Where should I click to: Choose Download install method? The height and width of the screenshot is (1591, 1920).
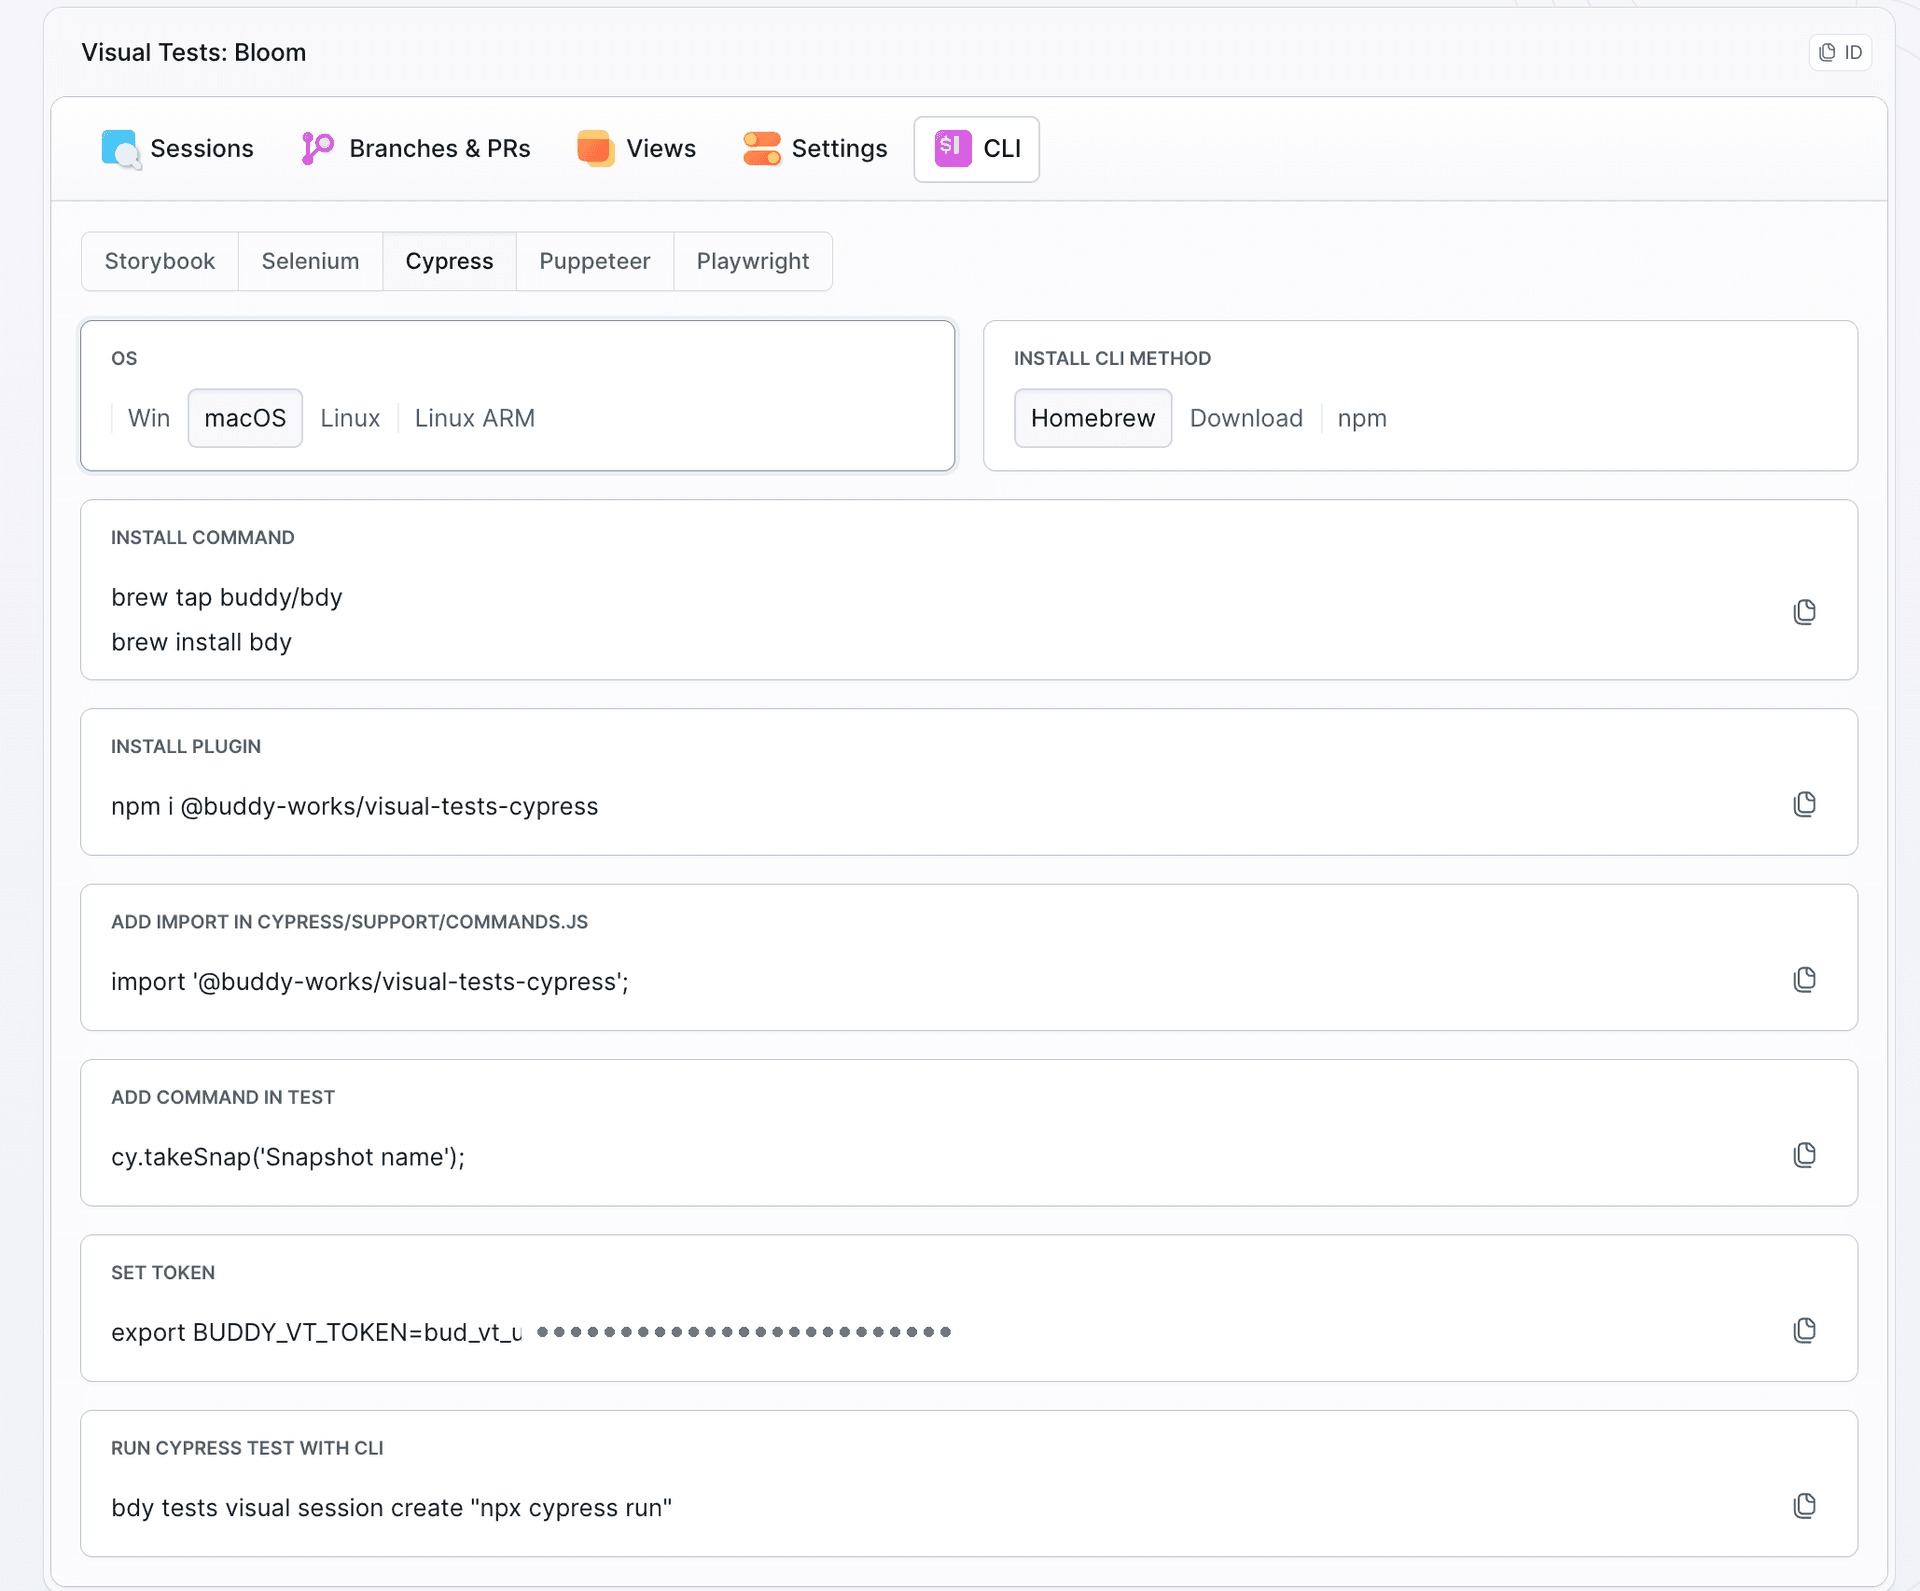pos(1246,418)
